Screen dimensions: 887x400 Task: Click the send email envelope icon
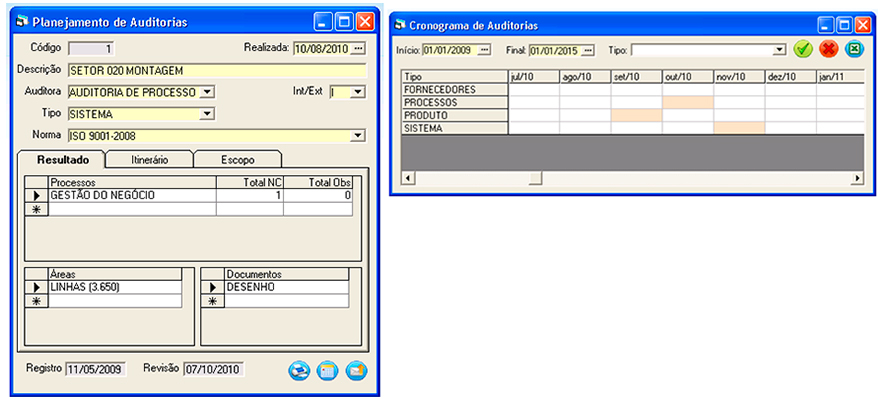tap(357, 371)
